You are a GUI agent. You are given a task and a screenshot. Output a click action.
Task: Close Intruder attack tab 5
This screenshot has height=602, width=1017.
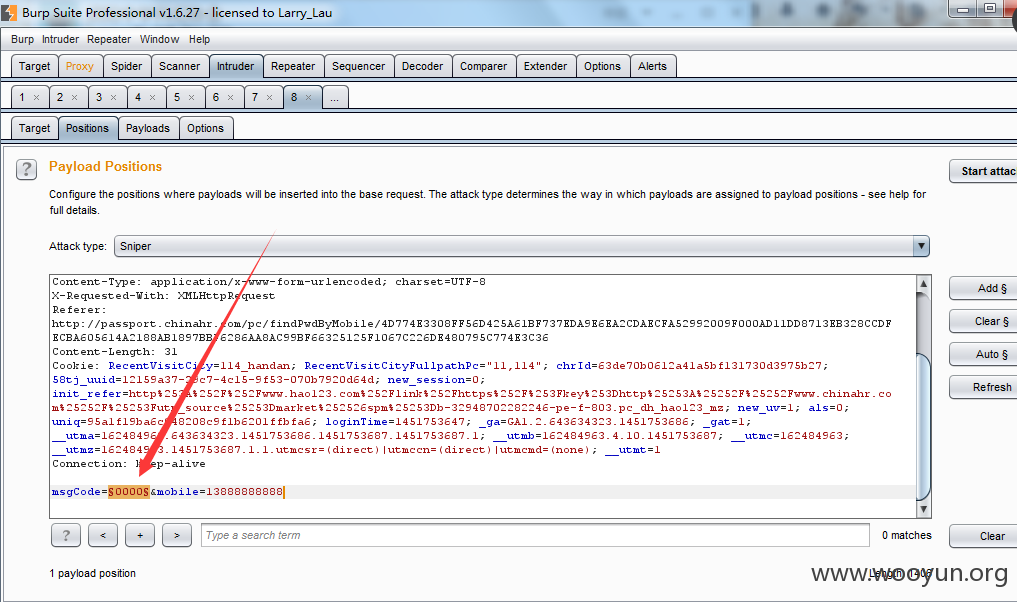[x=191, y=97]
